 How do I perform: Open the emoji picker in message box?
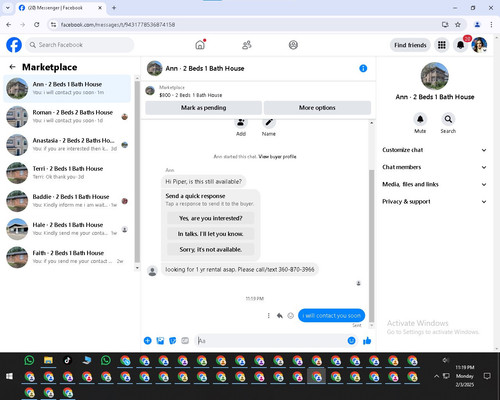click(x=351, y=340)
